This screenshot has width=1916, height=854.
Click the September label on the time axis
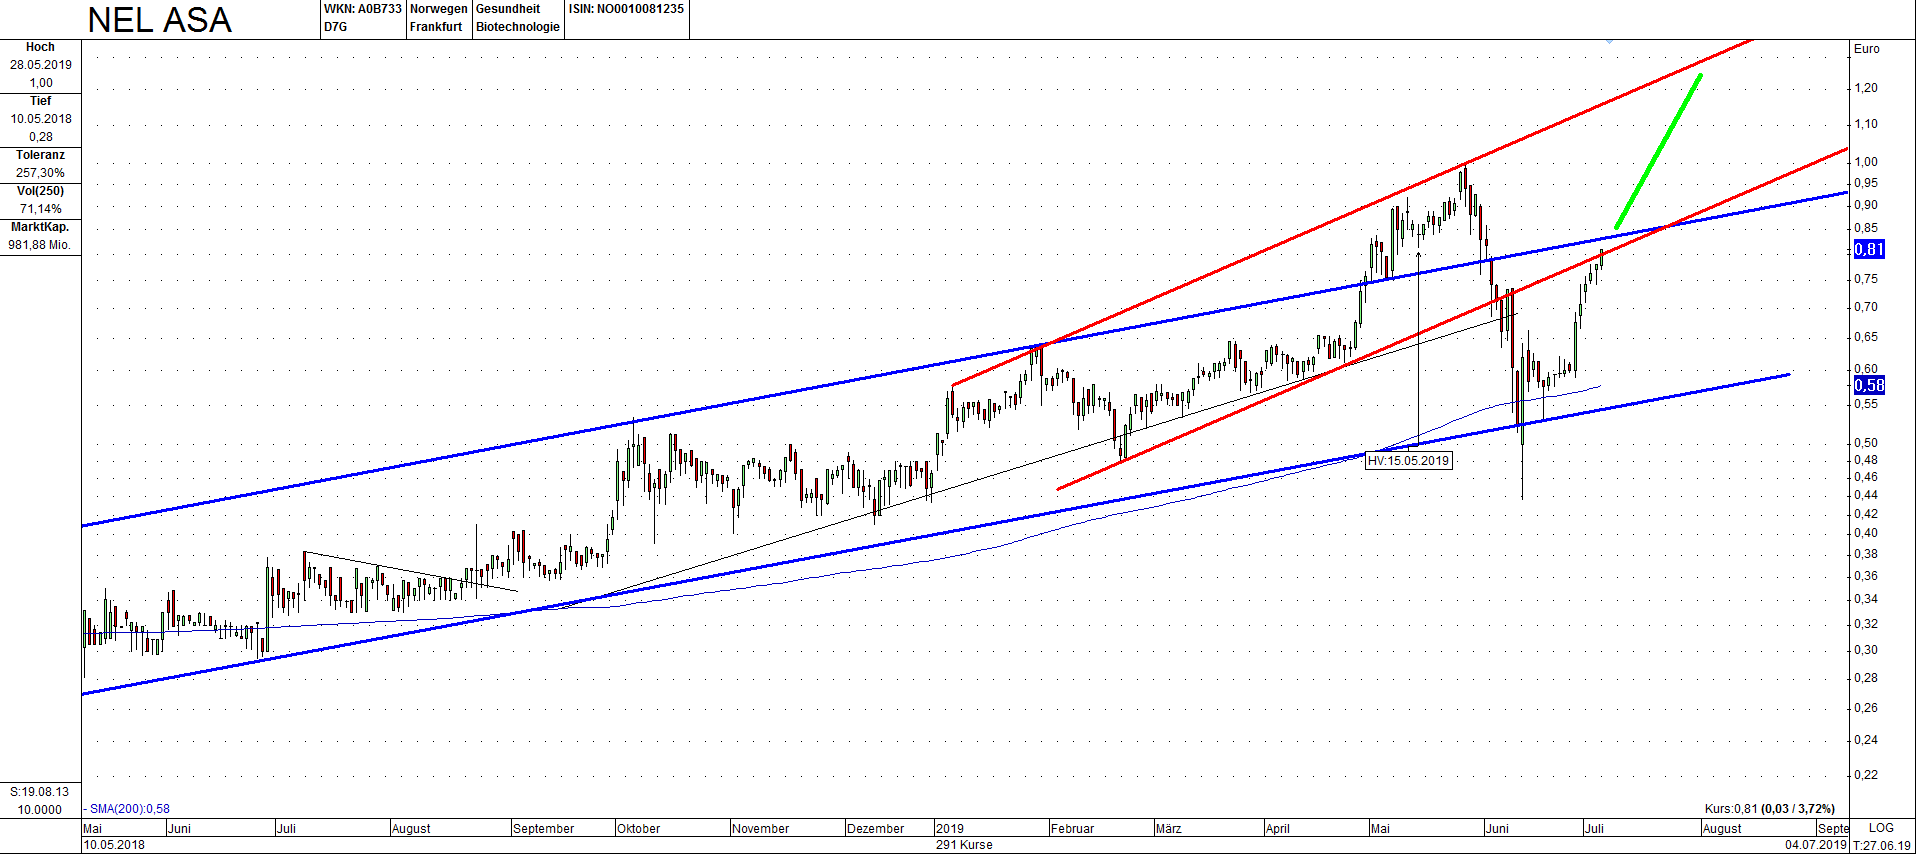click(544, 829)
